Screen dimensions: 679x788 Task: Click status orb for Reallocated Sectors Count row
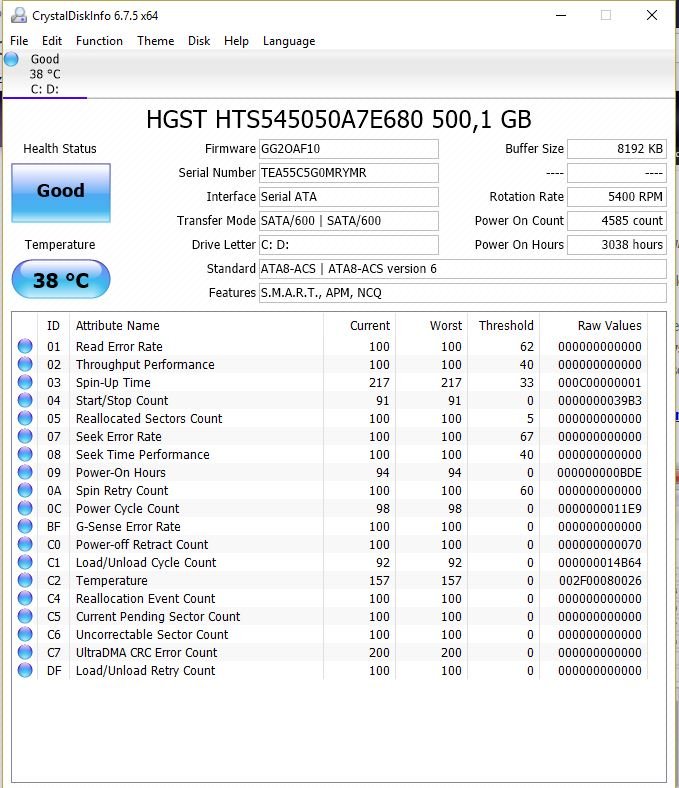25,418
